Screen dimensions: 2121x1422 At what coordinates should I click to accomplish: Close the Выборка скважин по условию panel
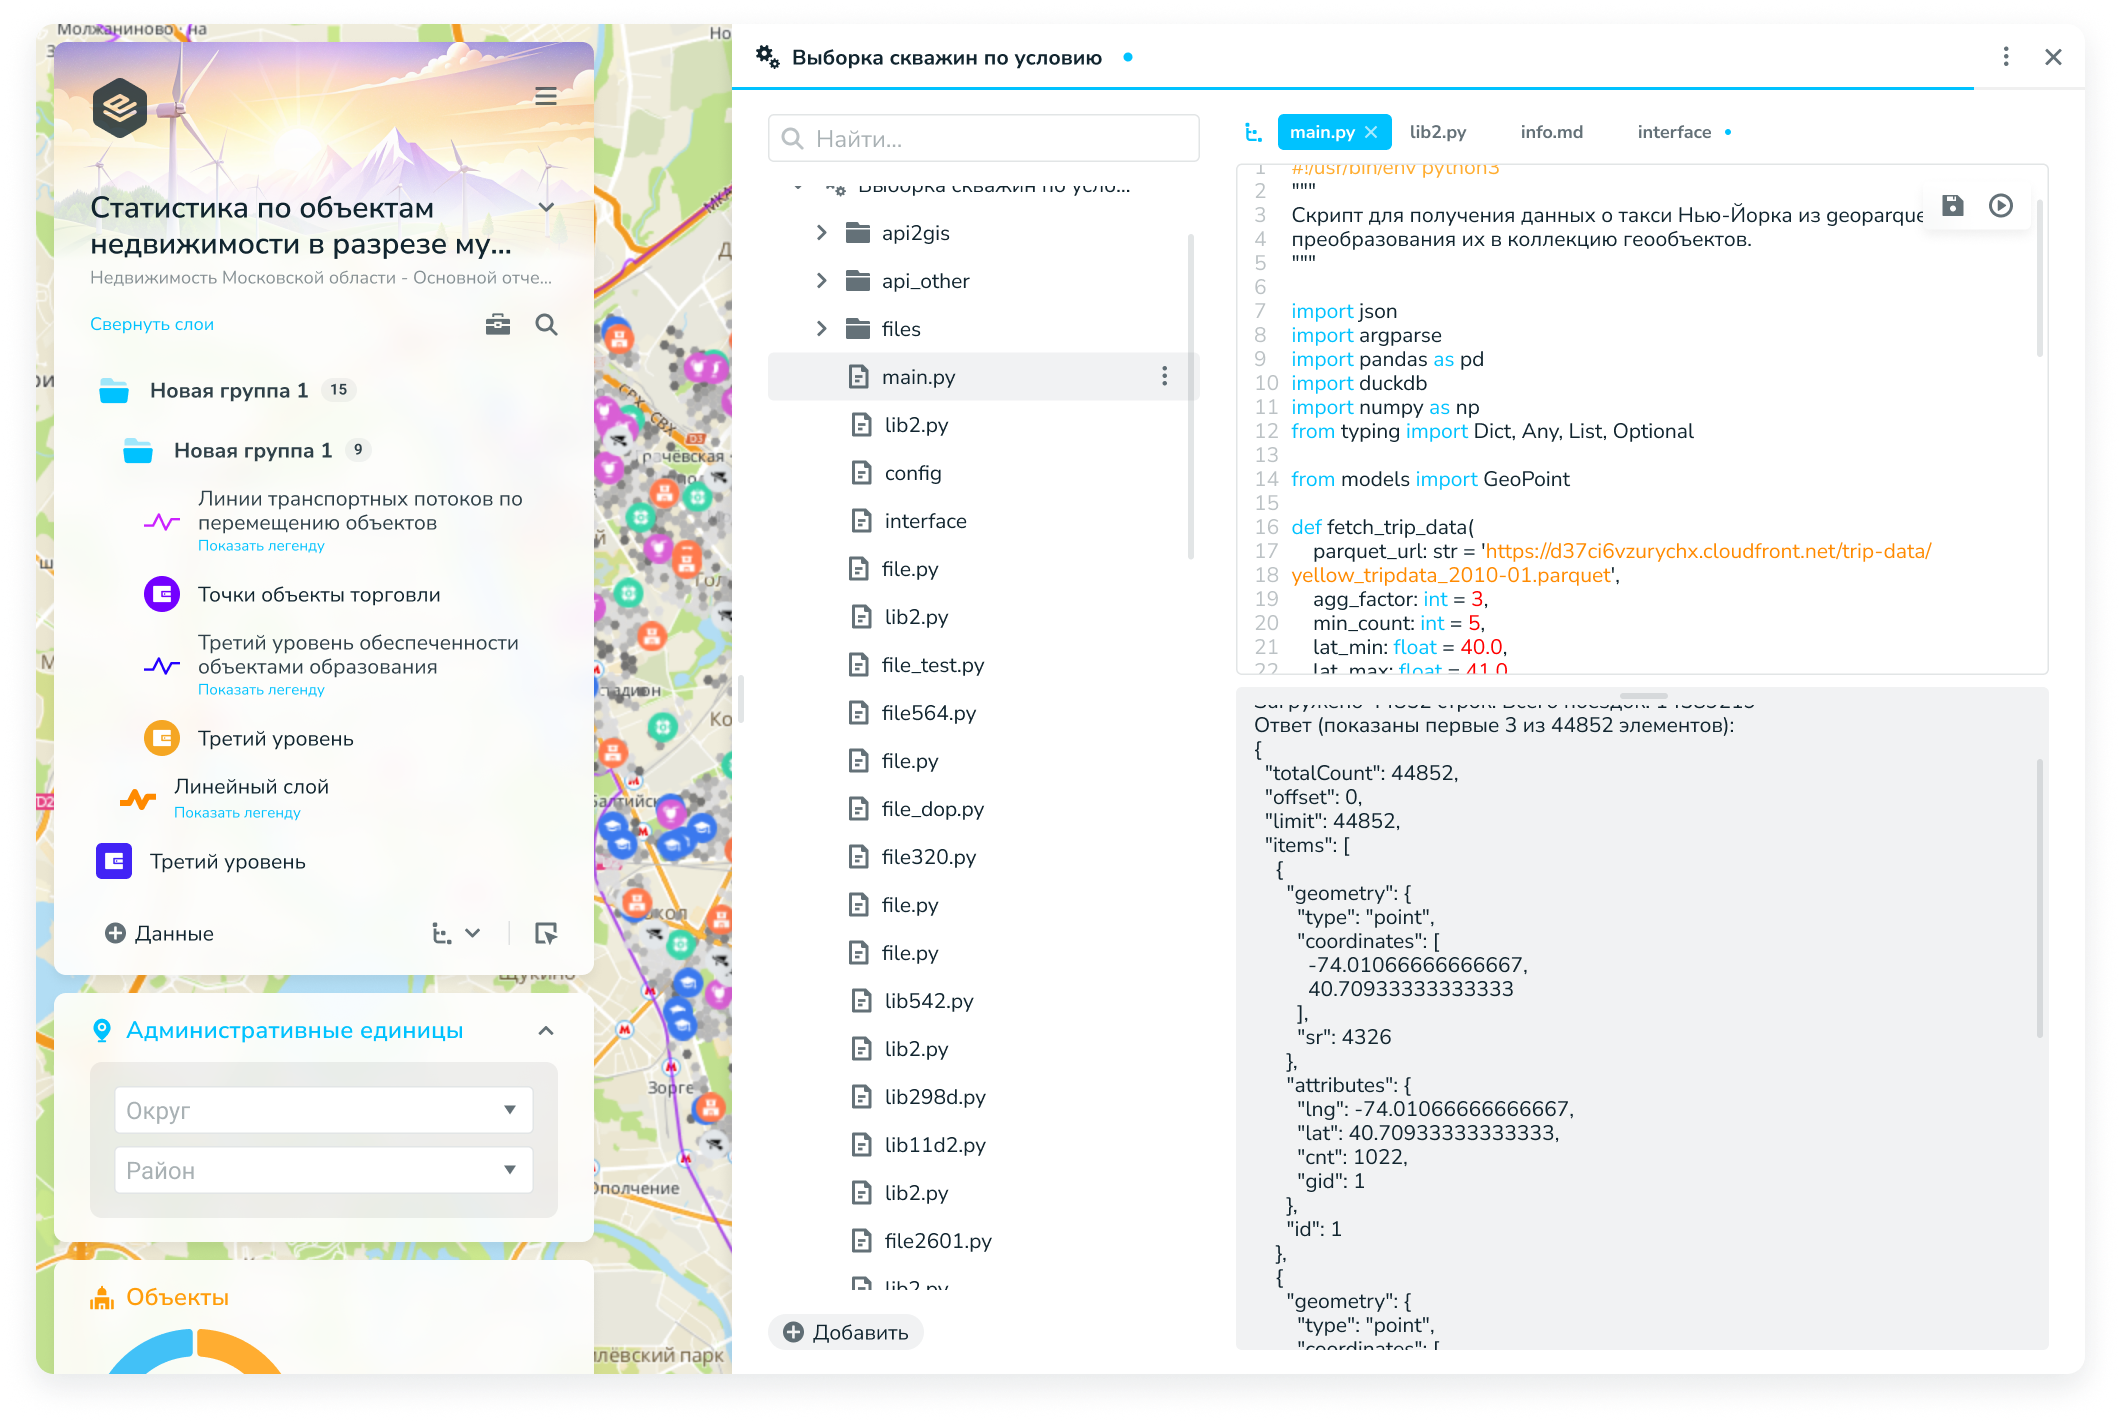pyautogui.click(x=2053, y=57)
